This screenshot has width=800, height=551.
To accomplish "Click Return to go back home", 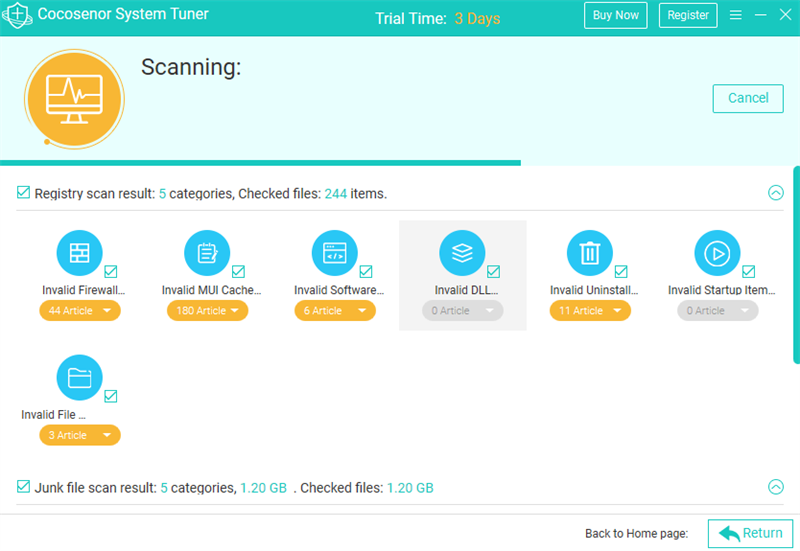I will [751, 534].
